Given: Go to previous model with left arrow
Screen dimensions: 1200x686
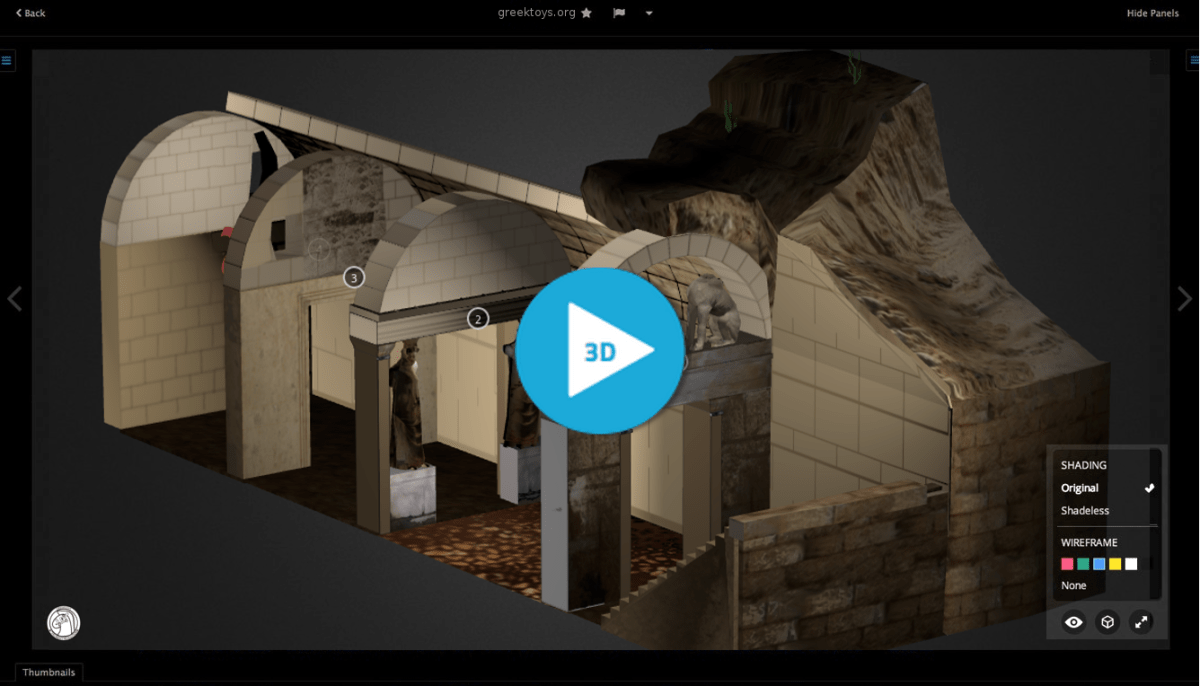Looking at the screenshot, I should (15, 299).
